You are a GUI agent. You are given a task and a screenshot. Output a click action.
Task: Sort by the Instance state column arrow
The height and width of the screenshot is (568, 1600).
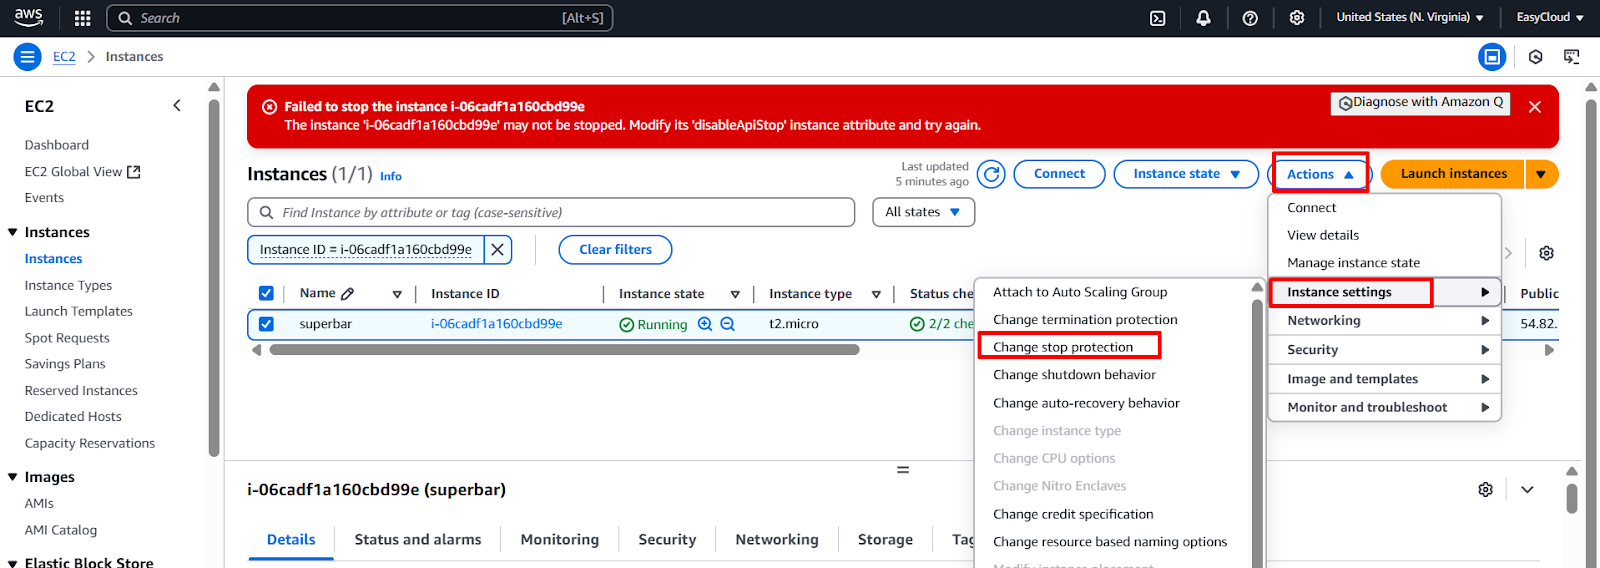click(735, 294)
